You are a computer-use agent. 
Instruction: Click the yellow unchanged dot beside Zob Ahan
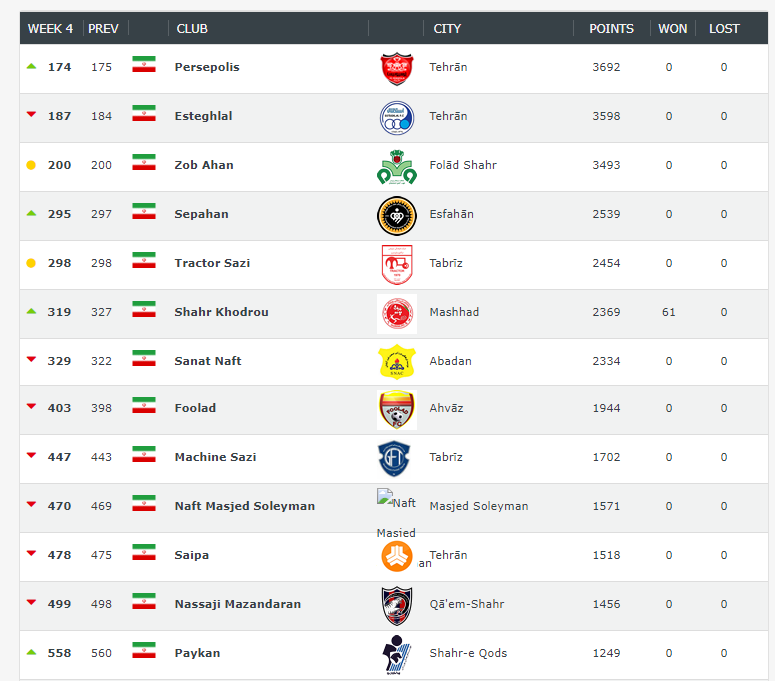click(x=31, y=165)
